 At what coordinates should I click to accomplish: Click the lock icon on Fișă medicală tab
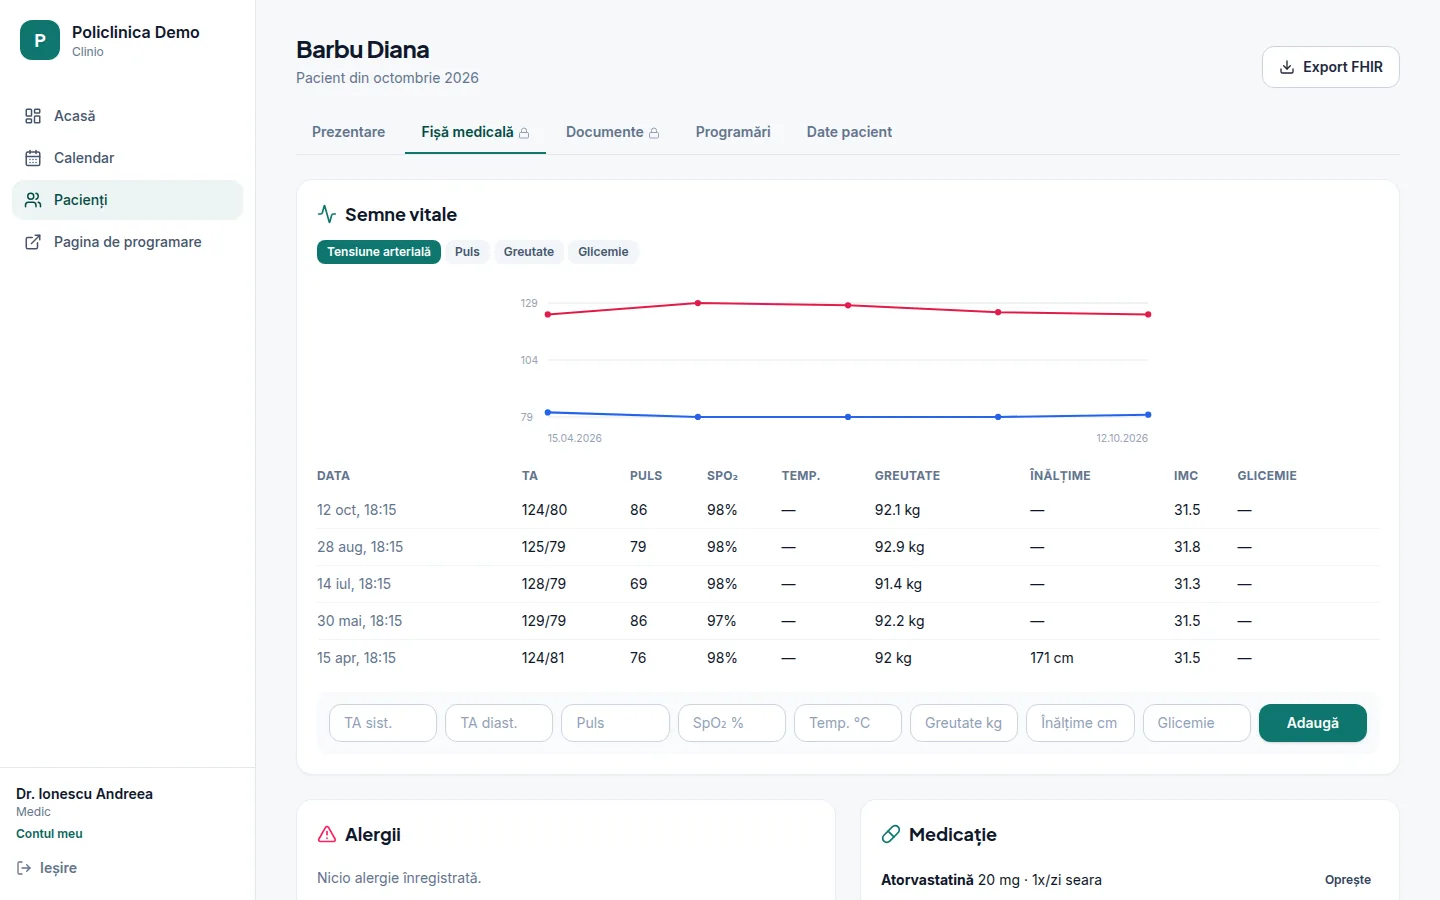(524, 133)
